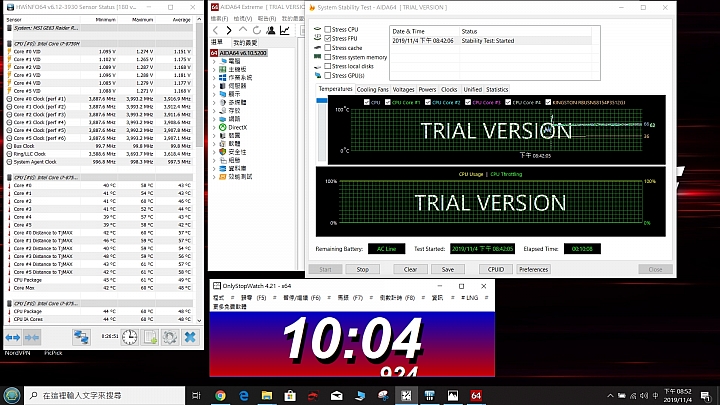Go back in AIDA64 Extreme toolbar
Image resolution: width=720 pixels, height=405 pixels.
216,30
